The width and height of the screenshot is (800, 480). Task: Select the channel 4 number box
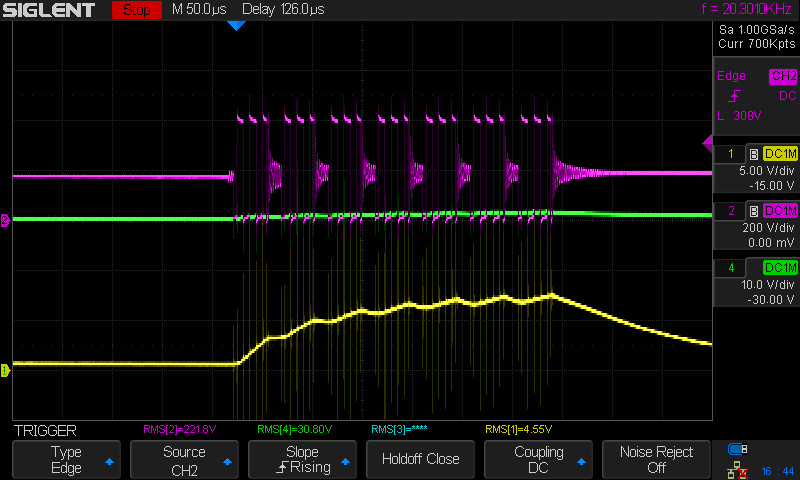(730, 268)
